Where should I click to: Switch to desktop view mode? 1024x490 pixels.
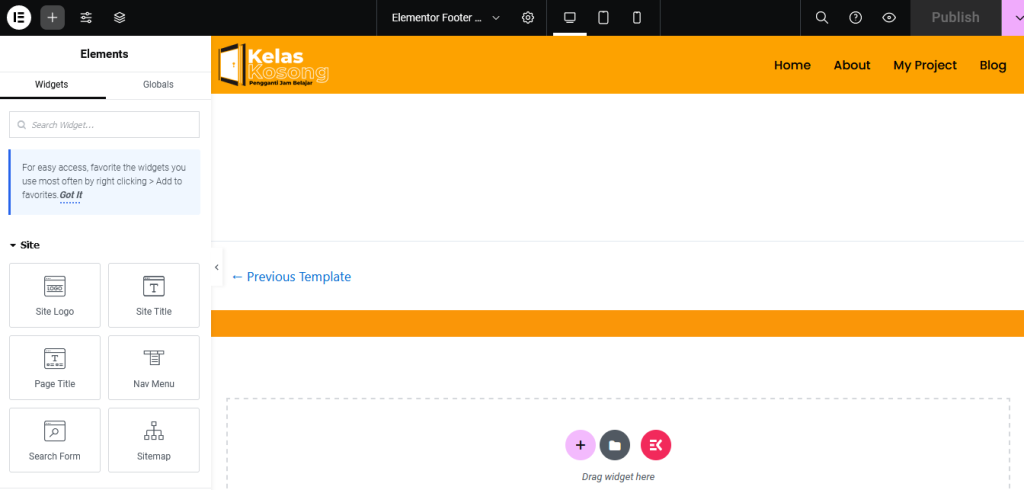coord(570,18)
